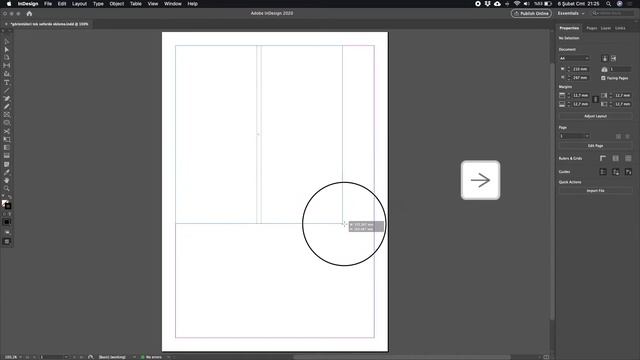Viewport: 640px width, 360px height.
Task: Select the Direct Selection tool
Action: pos(7,49)
